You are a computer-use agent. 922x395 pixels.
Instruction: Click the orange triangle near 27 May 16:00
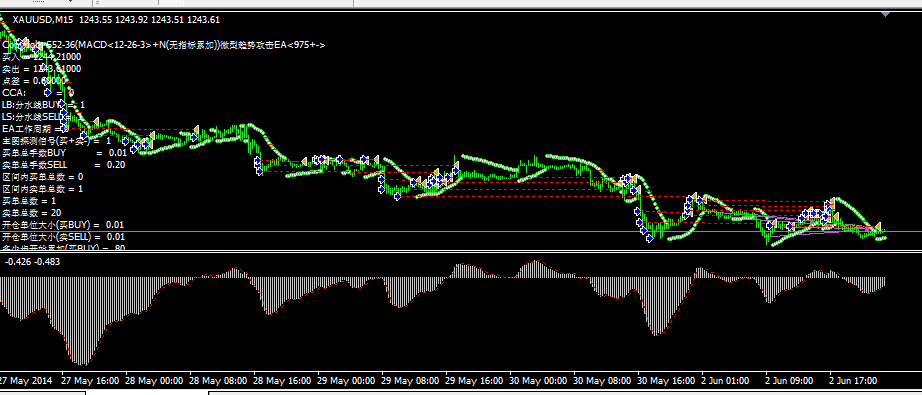[95, 121]
